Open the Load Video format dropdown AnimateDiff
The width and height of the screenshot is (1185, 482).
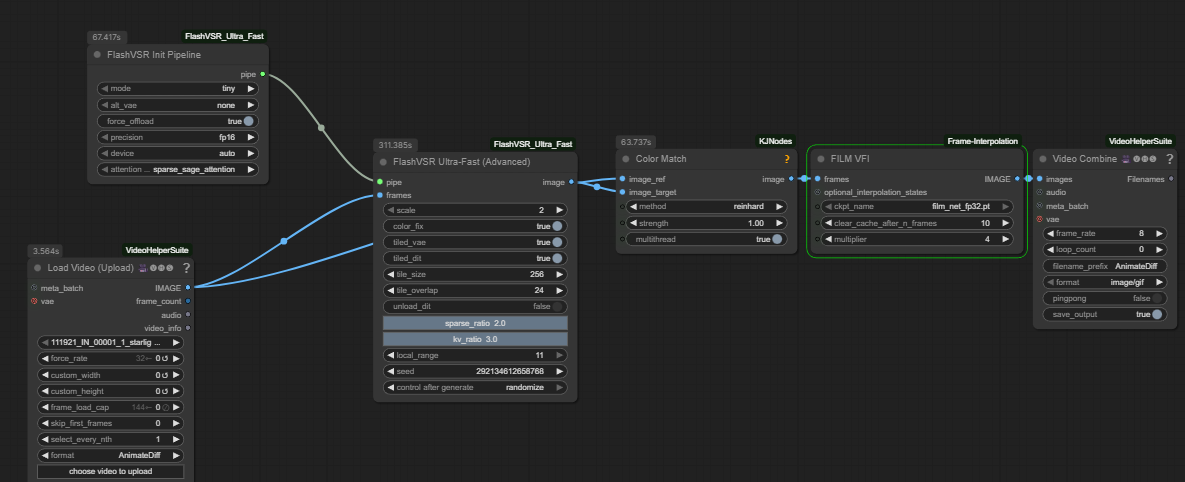110,456
